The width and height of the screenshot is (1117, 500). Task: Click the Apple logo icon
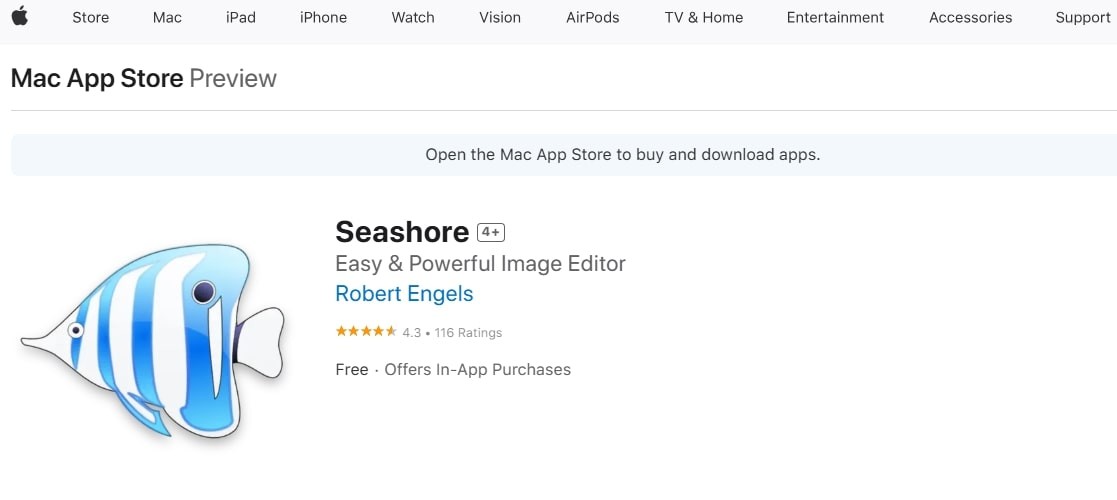click(x=20, y=16)
